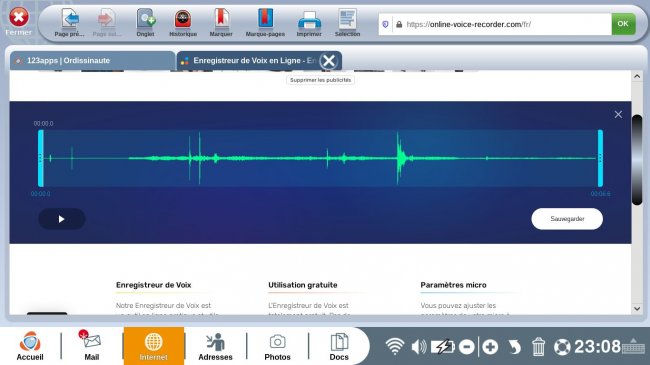Click the right trim handle of the waveform
Screen dimensions: 650x365
pyautogui.click(x=600, y=158)
